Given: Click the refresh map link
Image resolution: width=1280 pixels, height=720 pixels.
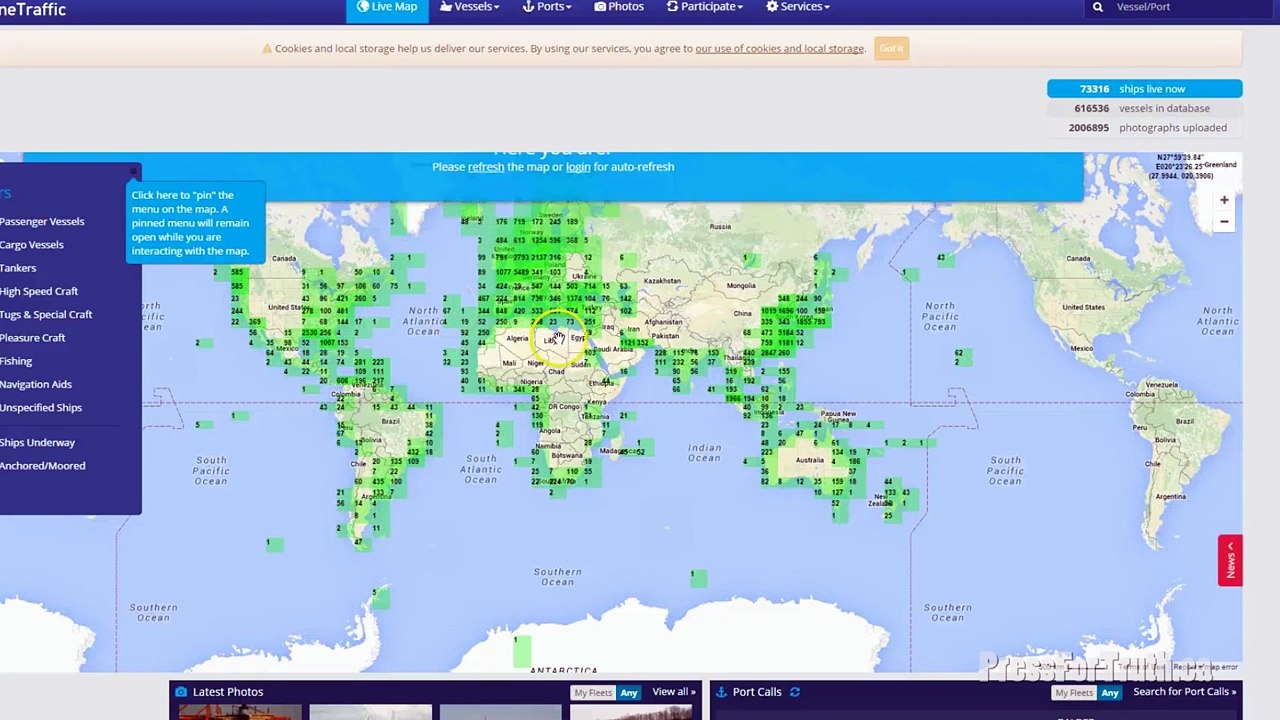Looking at the screenshot, I should click(x=486, y=167).
